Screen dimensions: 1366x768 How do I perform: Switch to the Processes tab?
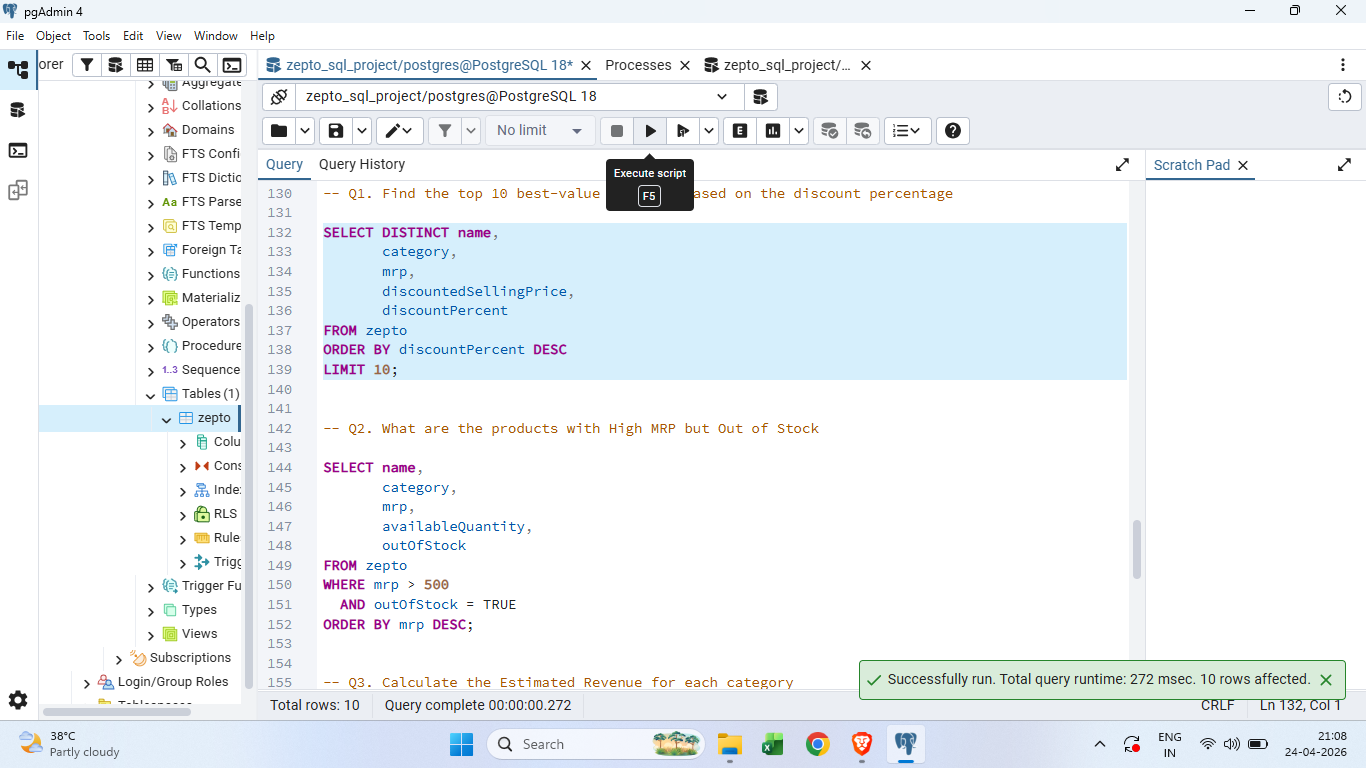[x=638, y=65]
